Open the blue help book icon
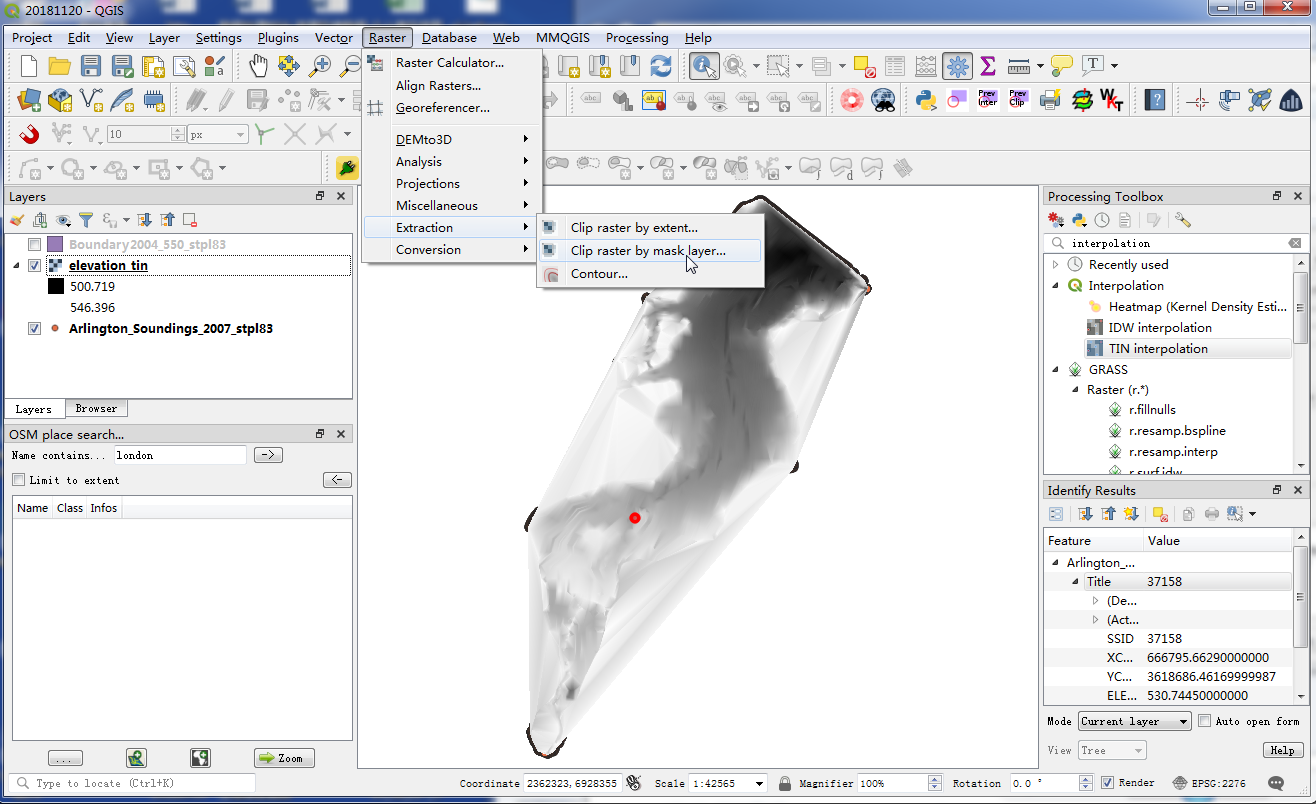1316x804 pixels. point(1156,100)
